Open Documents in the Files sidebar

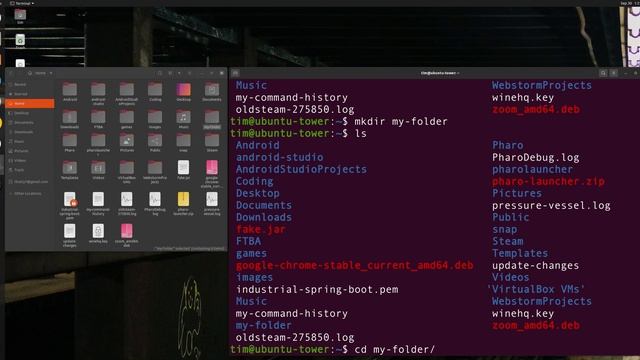(x=30, y=122)
